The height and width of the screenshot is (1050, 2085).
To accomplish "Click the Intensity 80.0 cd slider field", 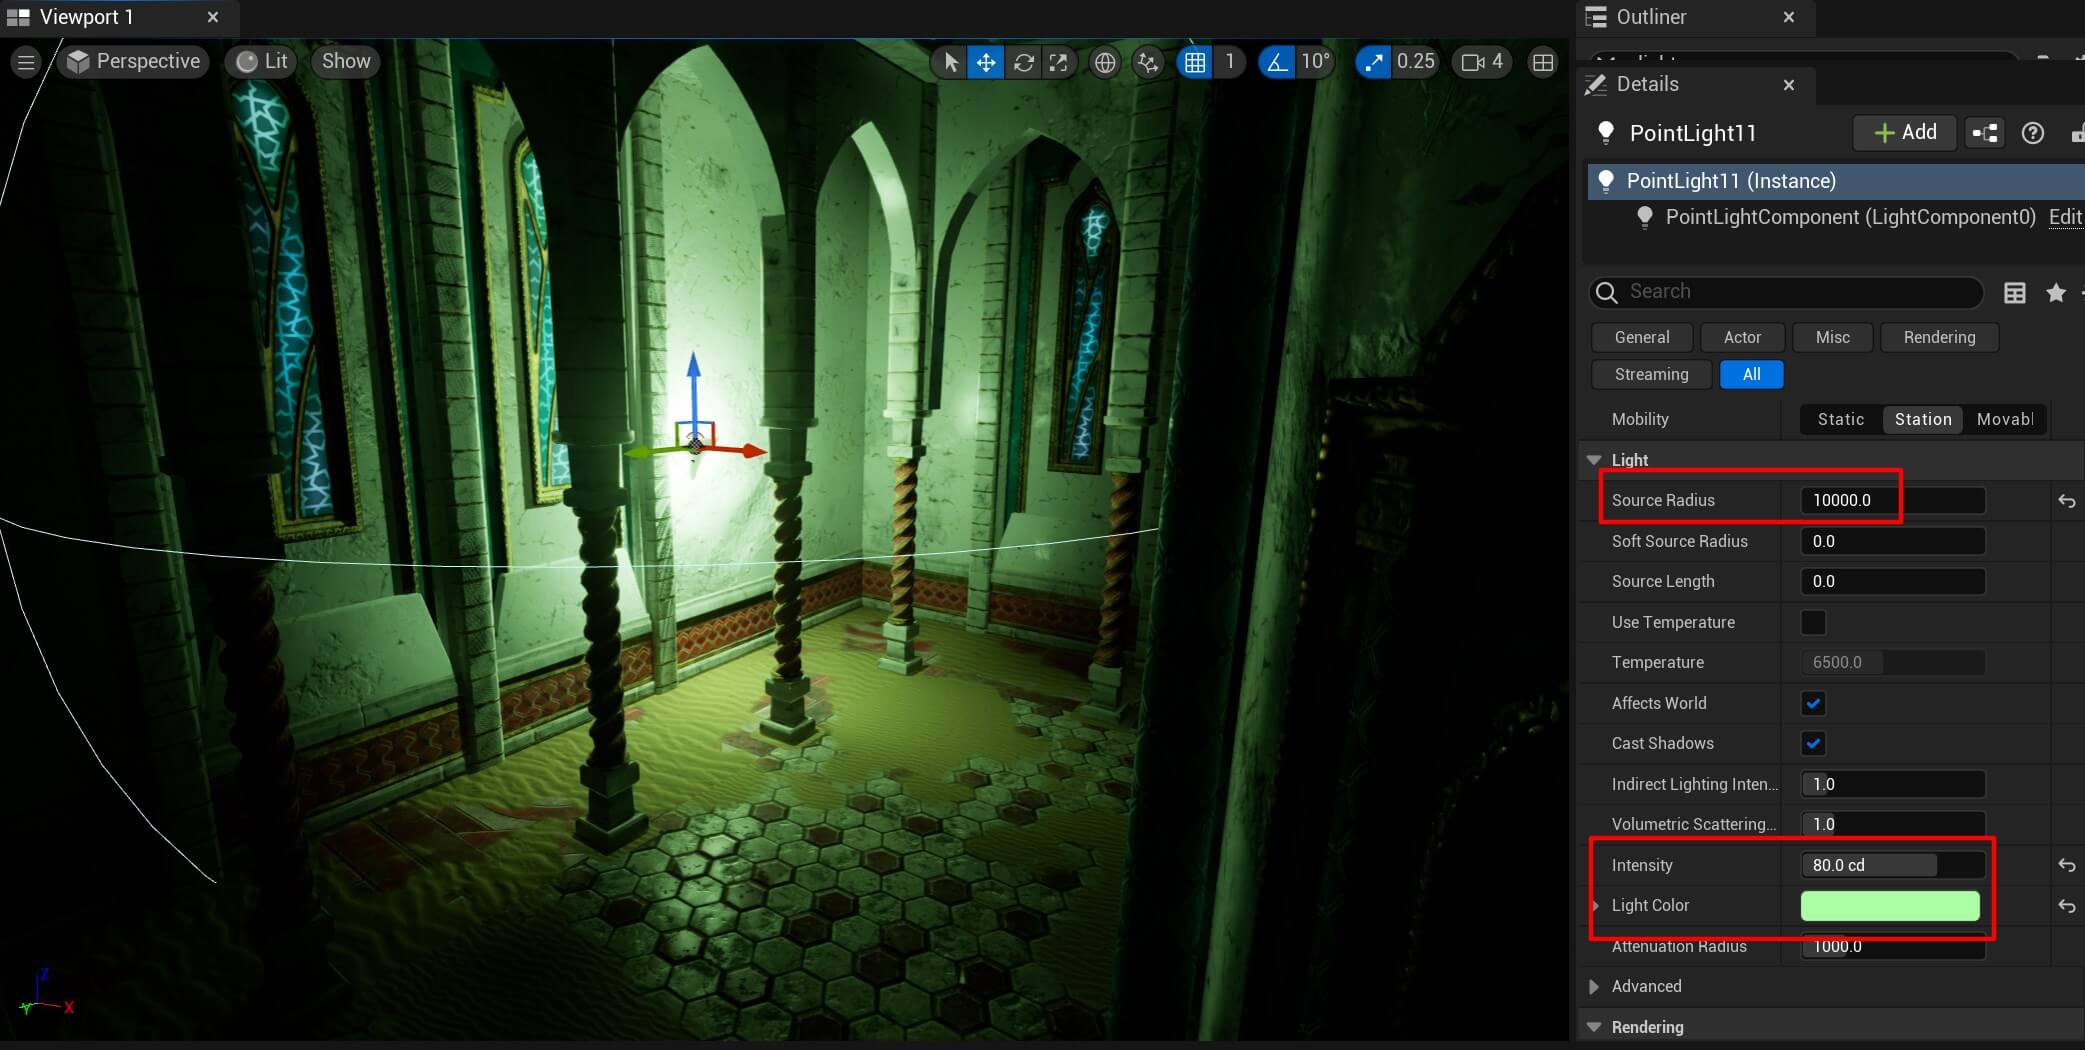I will pos(1892,866).
